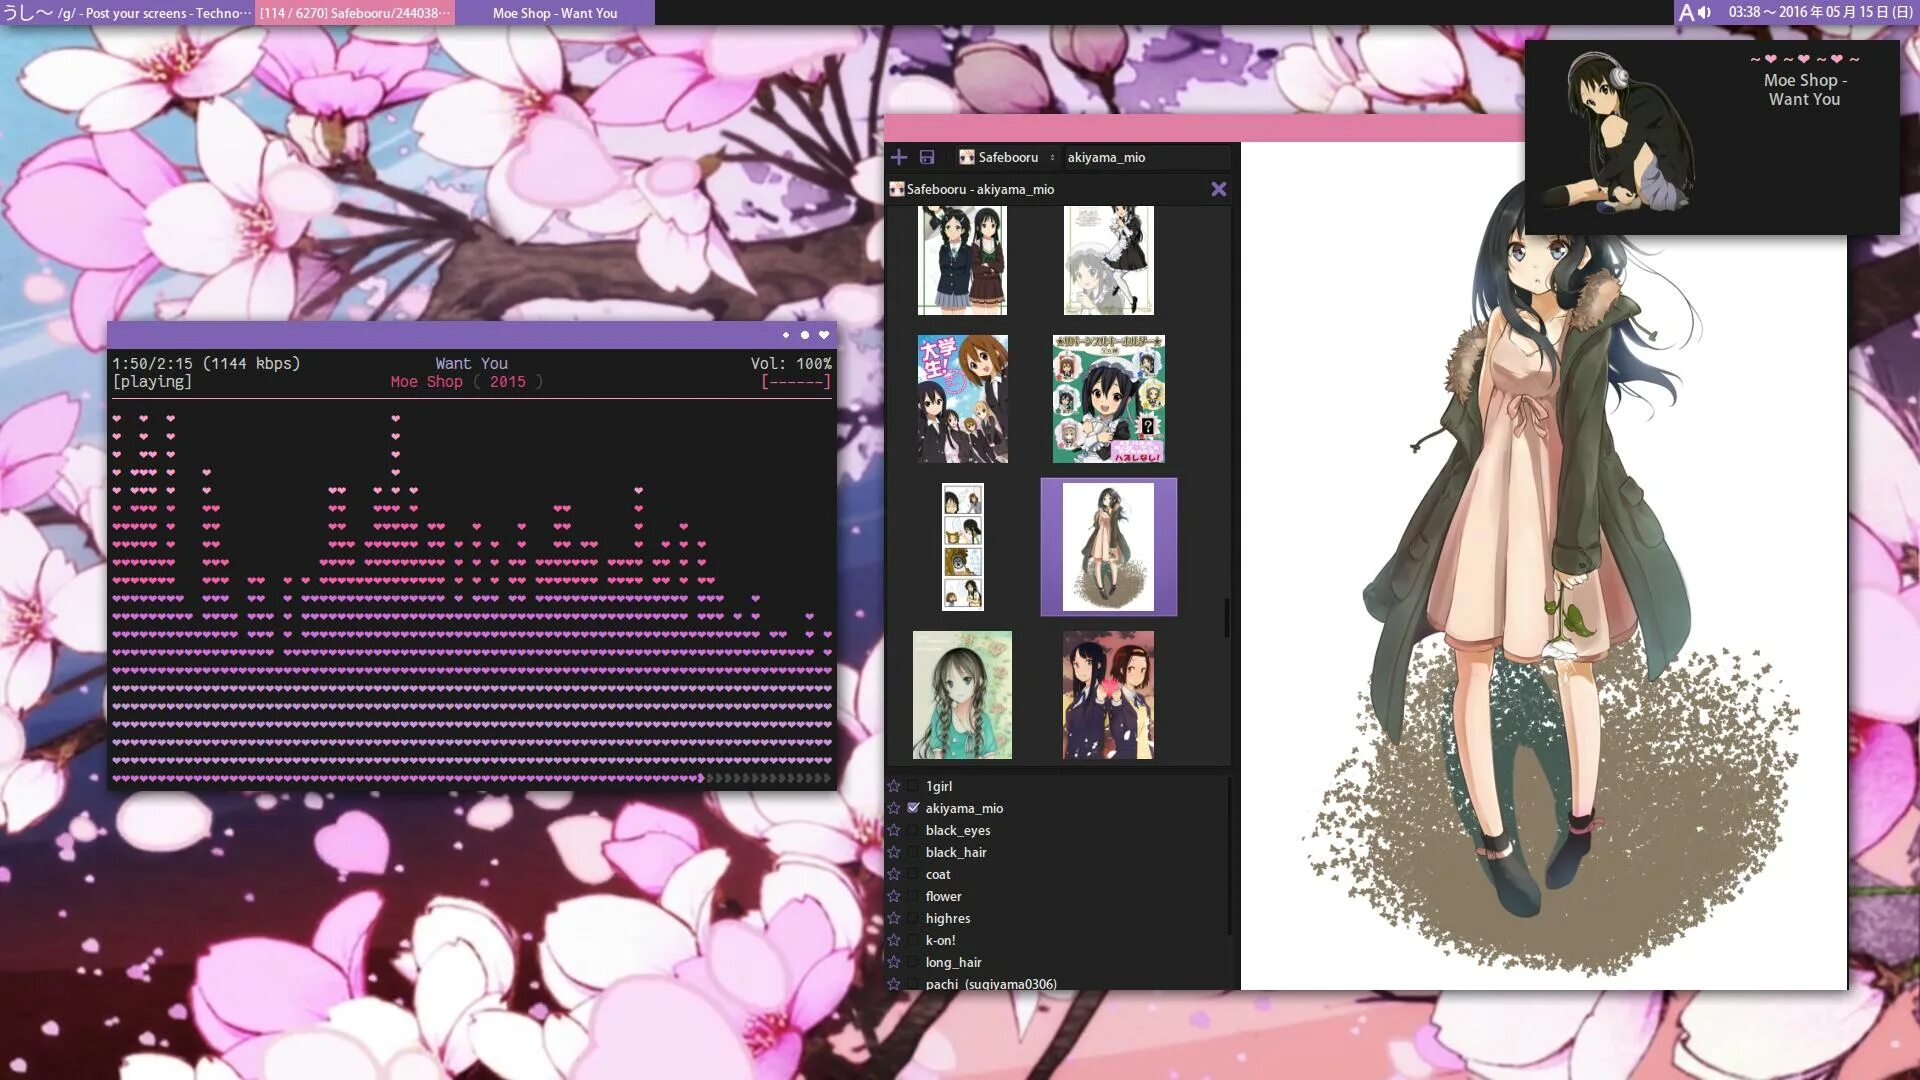The height and width of the screenshot is (1080, 1920).
Task: Click the music player heart progress bar
Action: point(470,778)
